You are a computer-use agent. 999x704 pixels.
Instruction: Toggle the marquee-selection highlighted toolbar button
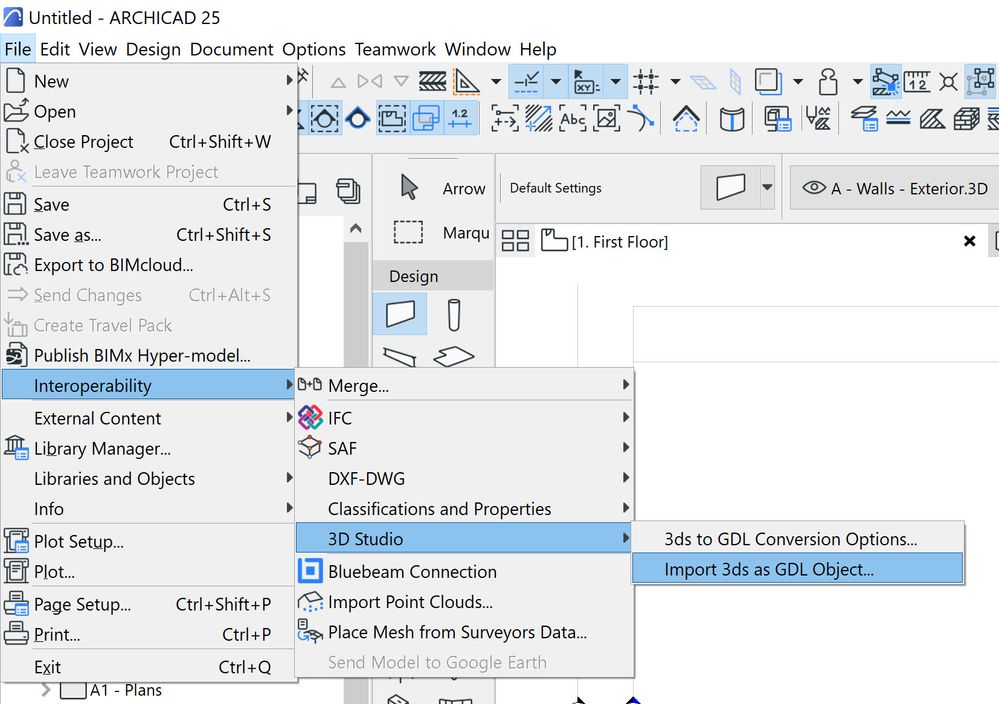[392, 118]
